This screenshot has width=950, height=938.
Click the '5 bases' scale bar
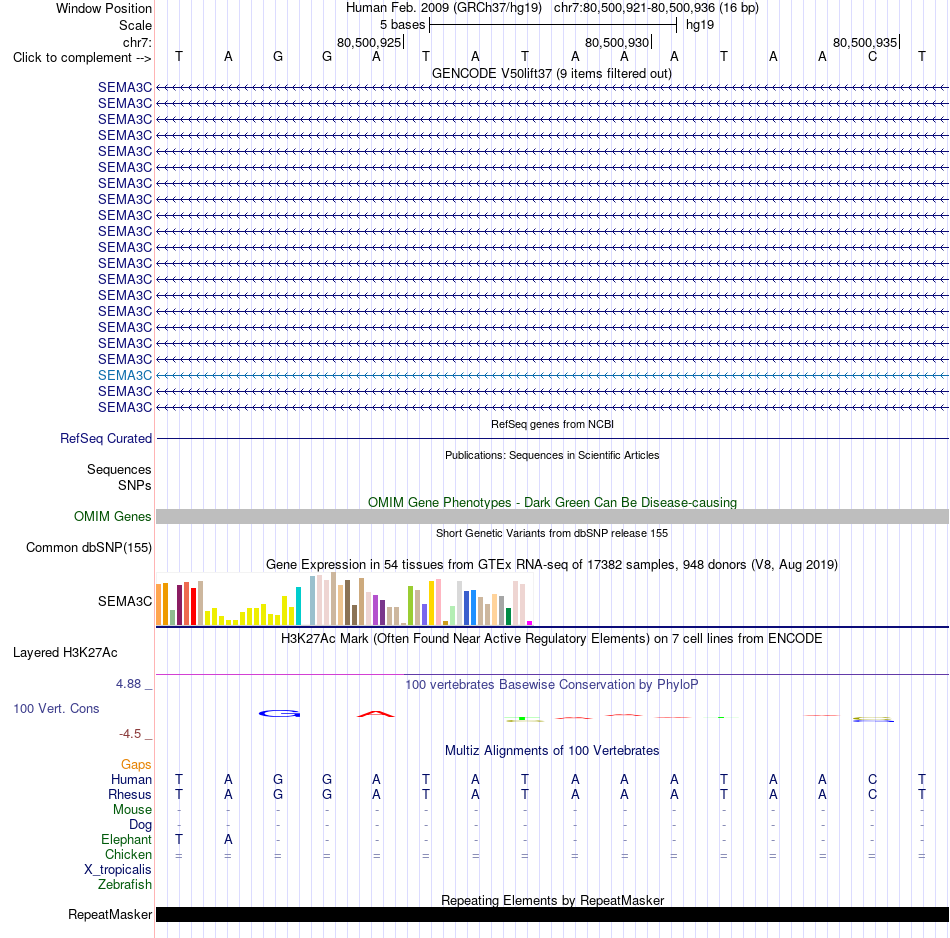[x=553, y=25]
